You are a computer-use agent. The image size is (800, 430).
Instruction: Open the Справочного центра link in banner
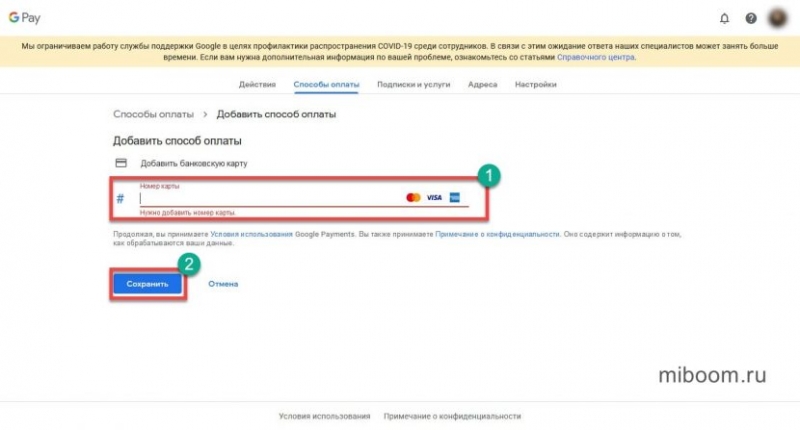pyautogui.click(x=595, y=57)
